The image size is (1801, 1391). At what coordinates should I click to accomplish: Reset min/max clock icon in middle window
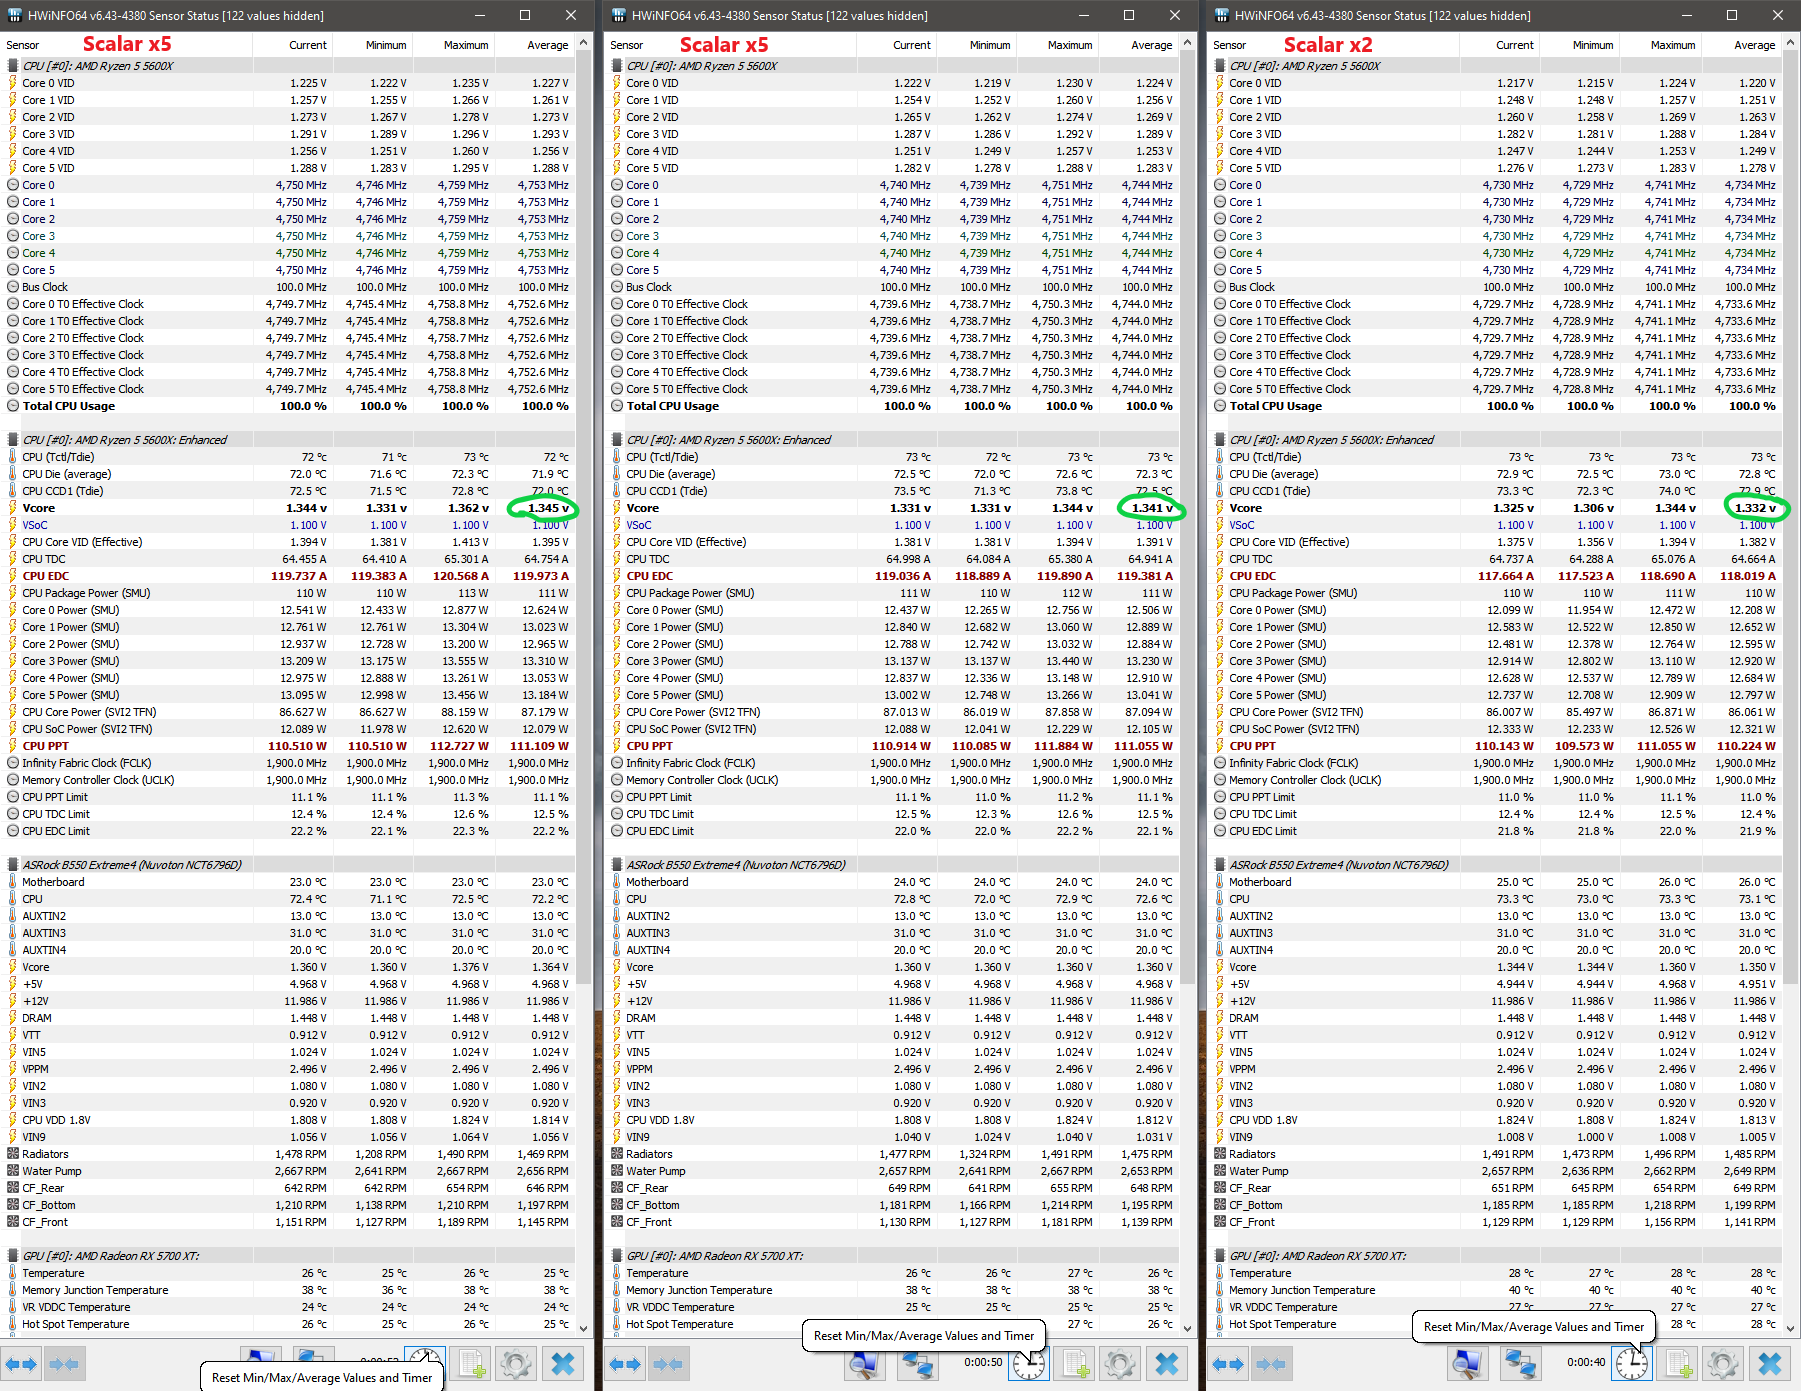(1029, 1364)
